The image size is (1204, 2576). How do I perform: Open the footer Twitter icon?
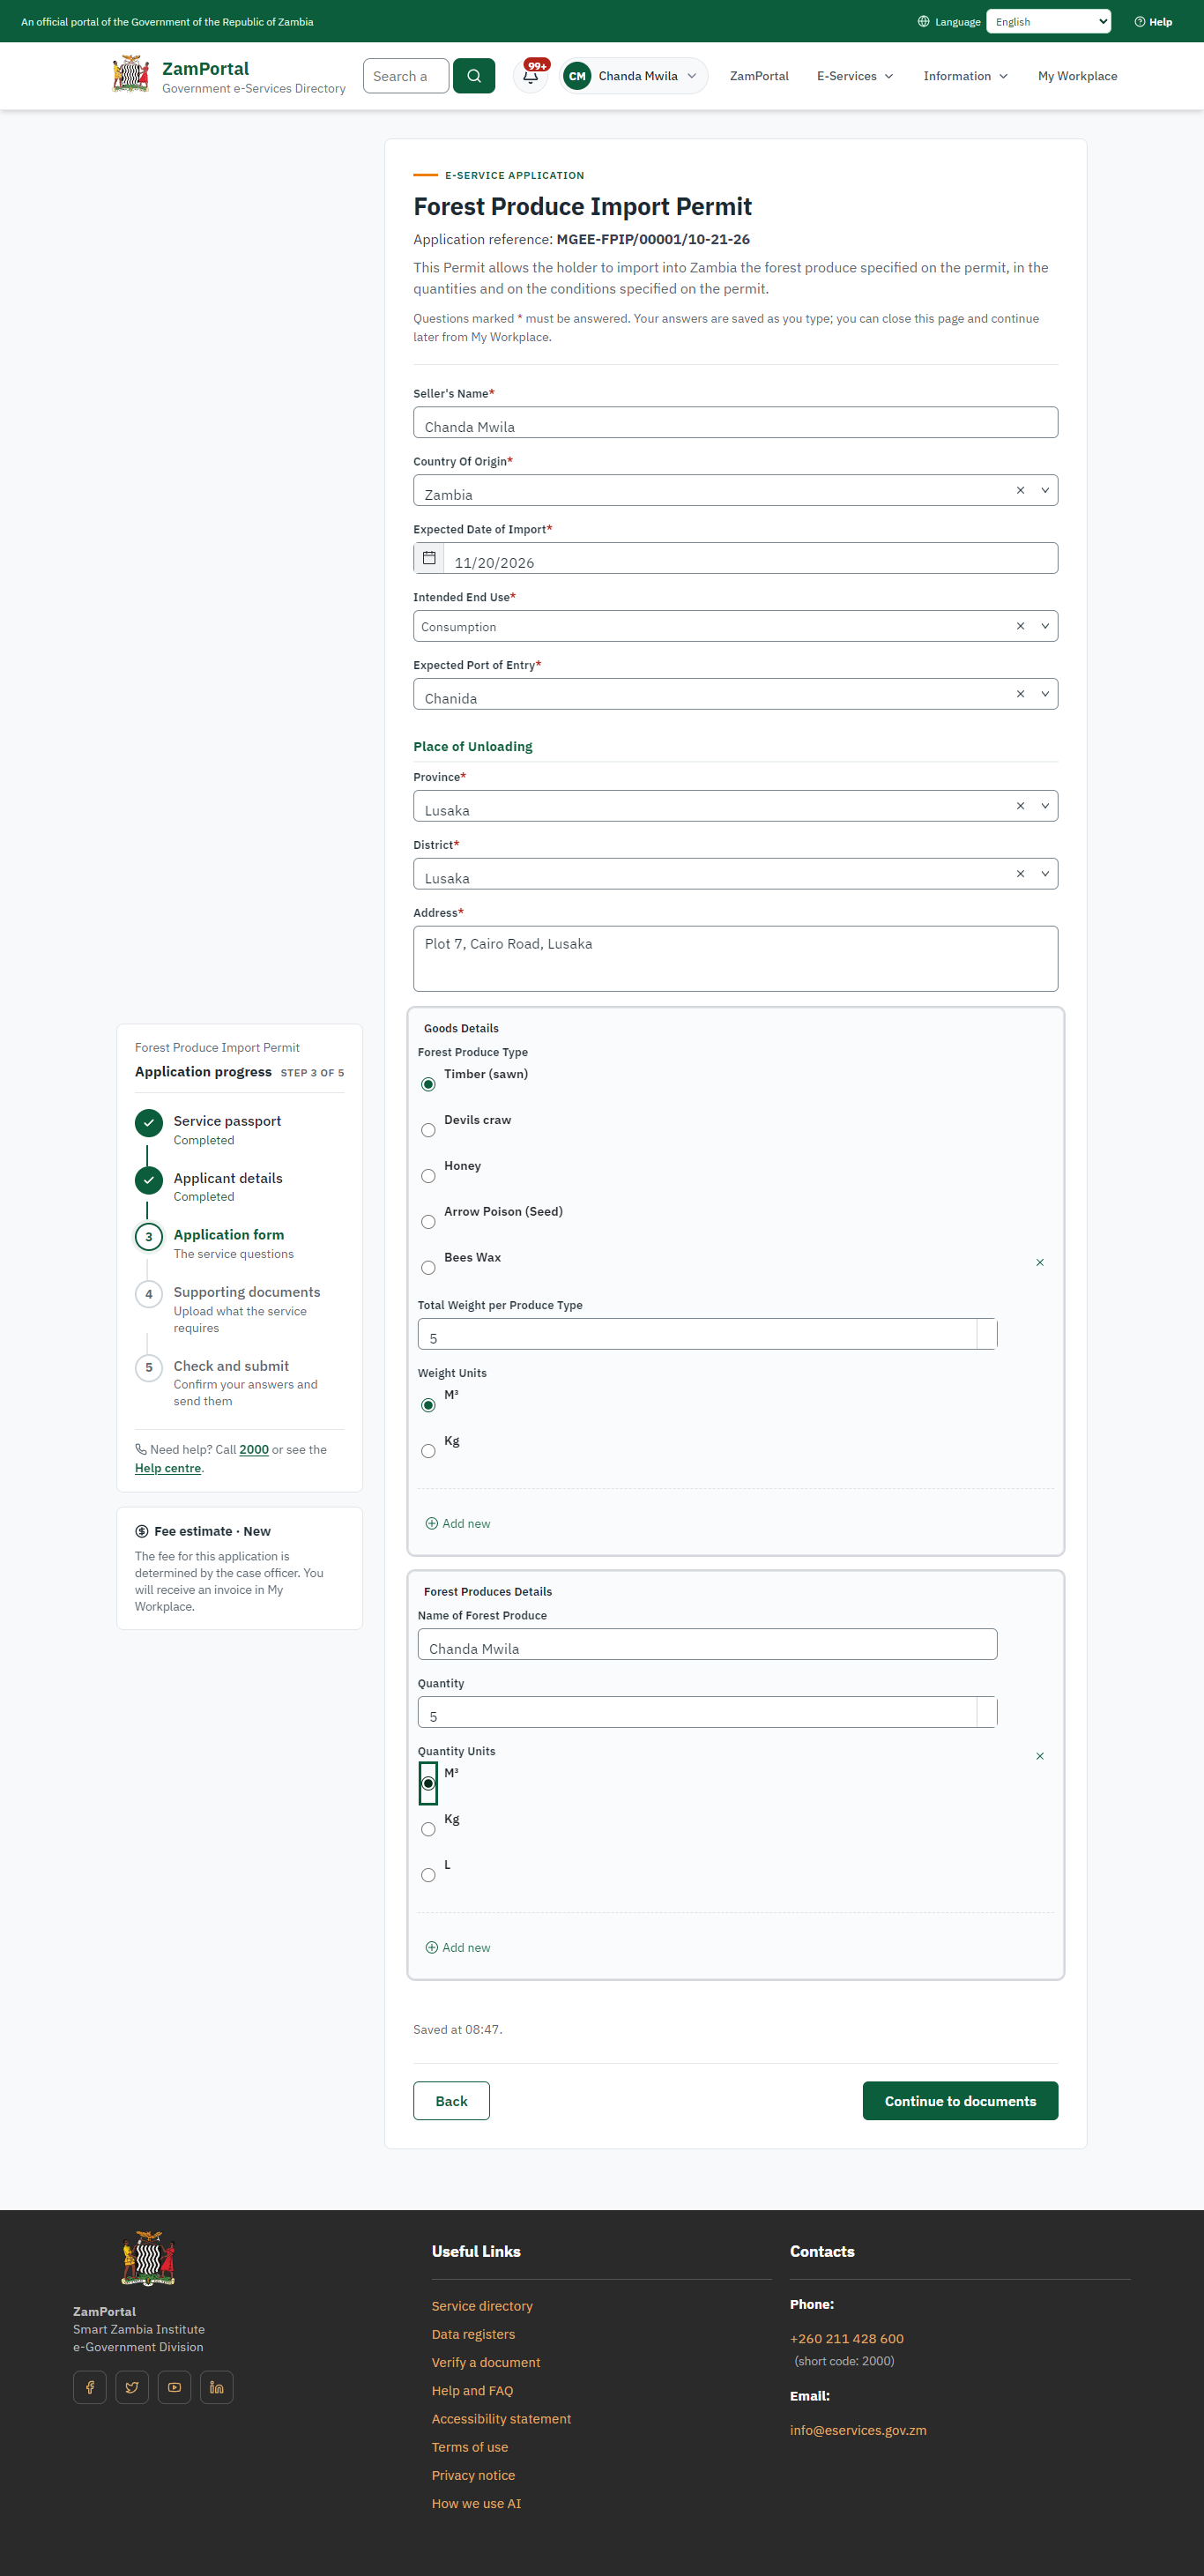point(132,2387)
